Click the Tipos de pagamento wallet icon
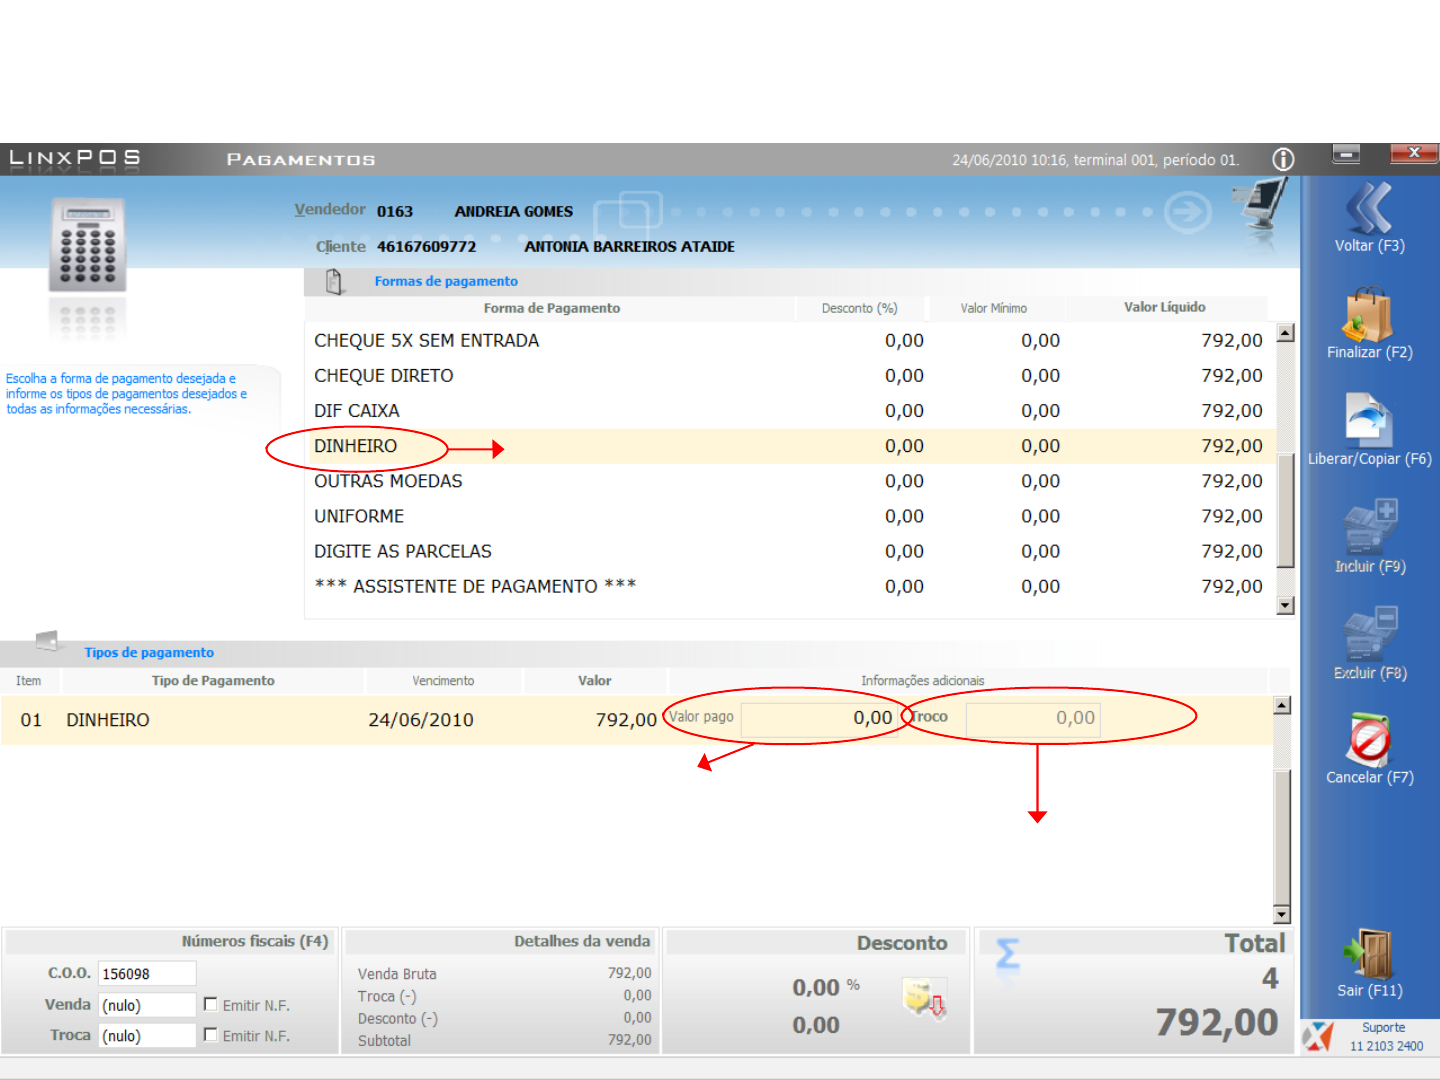This screenshot has width=1440, height=1080. coord(46,641)
